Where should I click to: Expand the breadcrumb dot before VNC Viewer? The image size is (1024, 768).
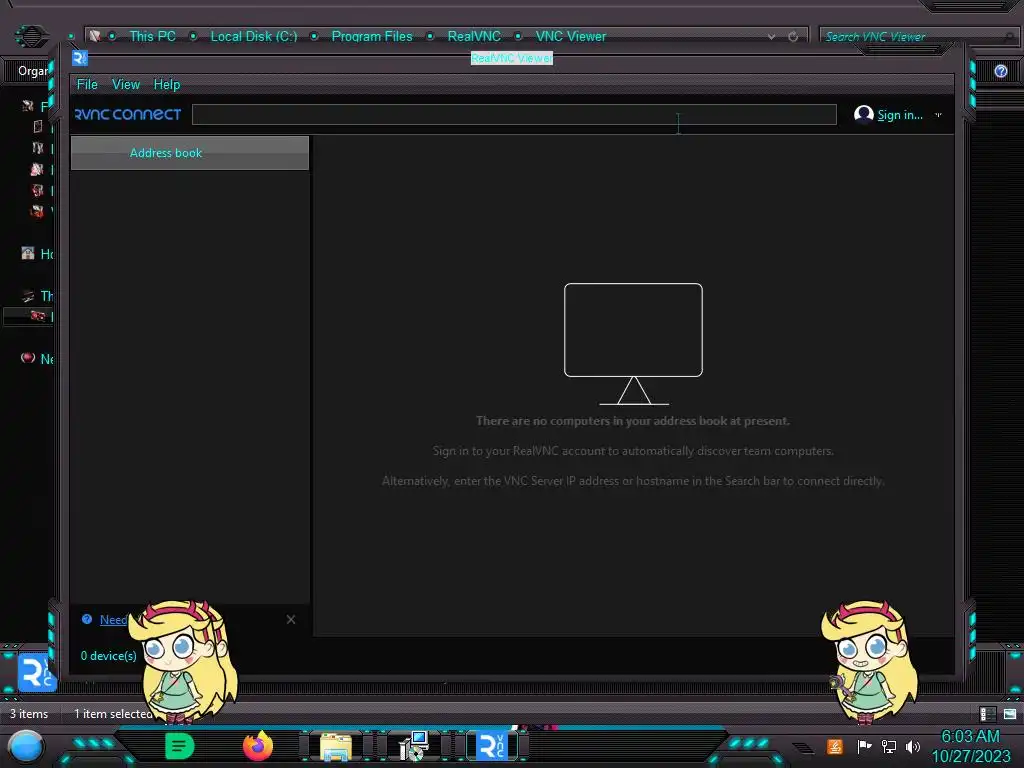pos(518,37)
